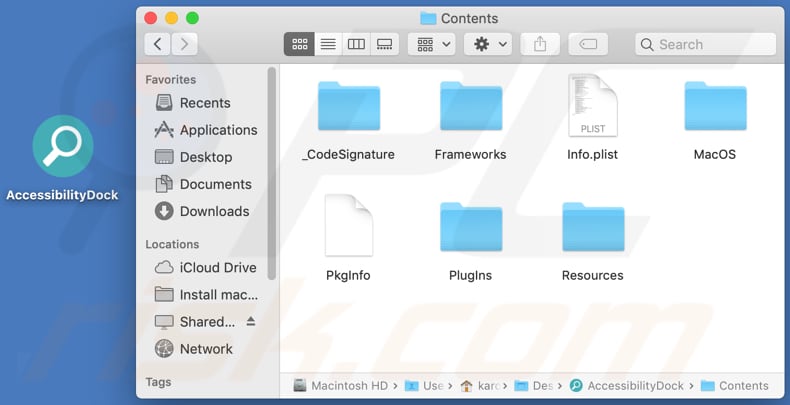This screenshot has width=790, height=405.
Task: Select Documents in the sidebar
Action: tap(204, 184)
